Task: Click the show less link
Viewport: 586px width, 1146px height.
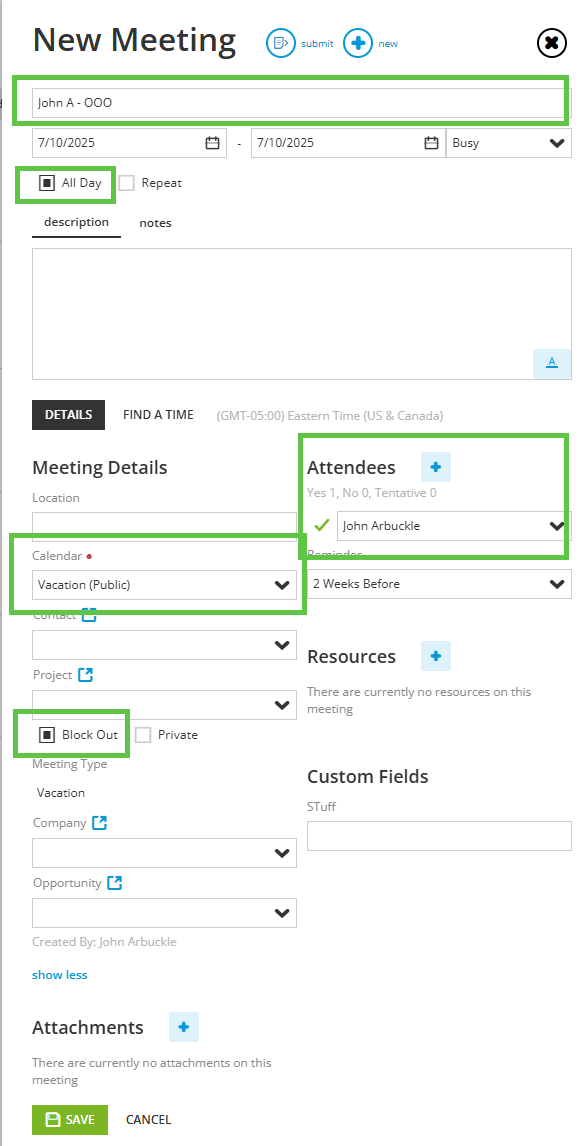Action: pyautogui.click(x=60, y=974)
